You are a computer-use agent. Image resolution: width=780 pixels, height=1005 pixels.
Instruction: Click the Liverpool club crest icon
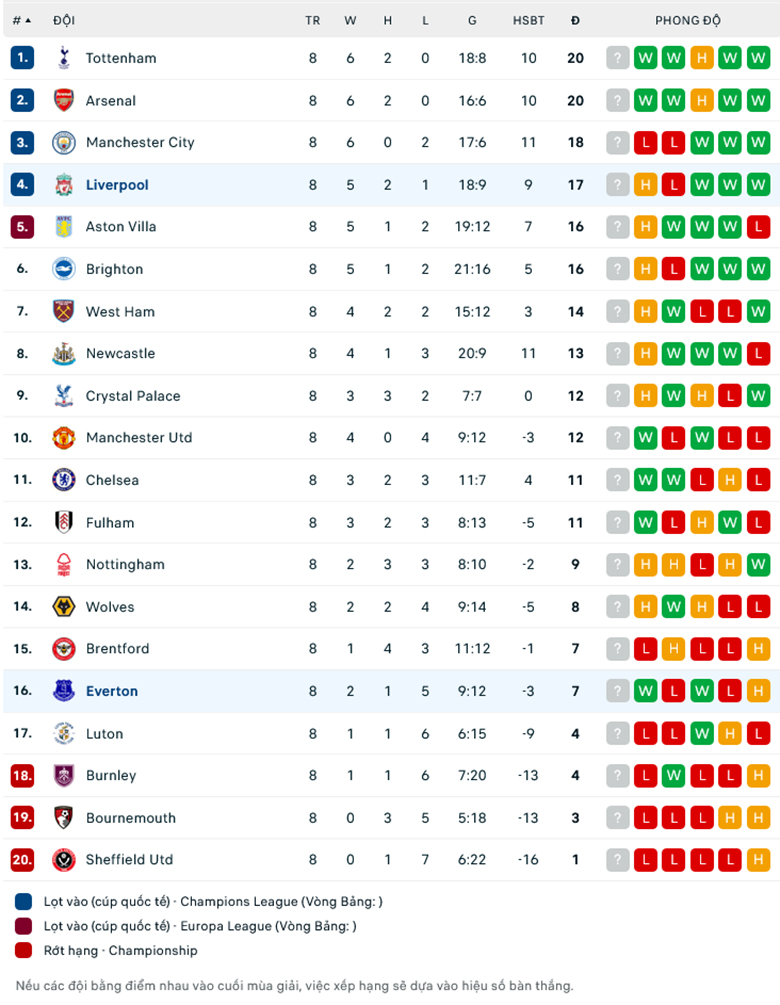pos(64,185)
